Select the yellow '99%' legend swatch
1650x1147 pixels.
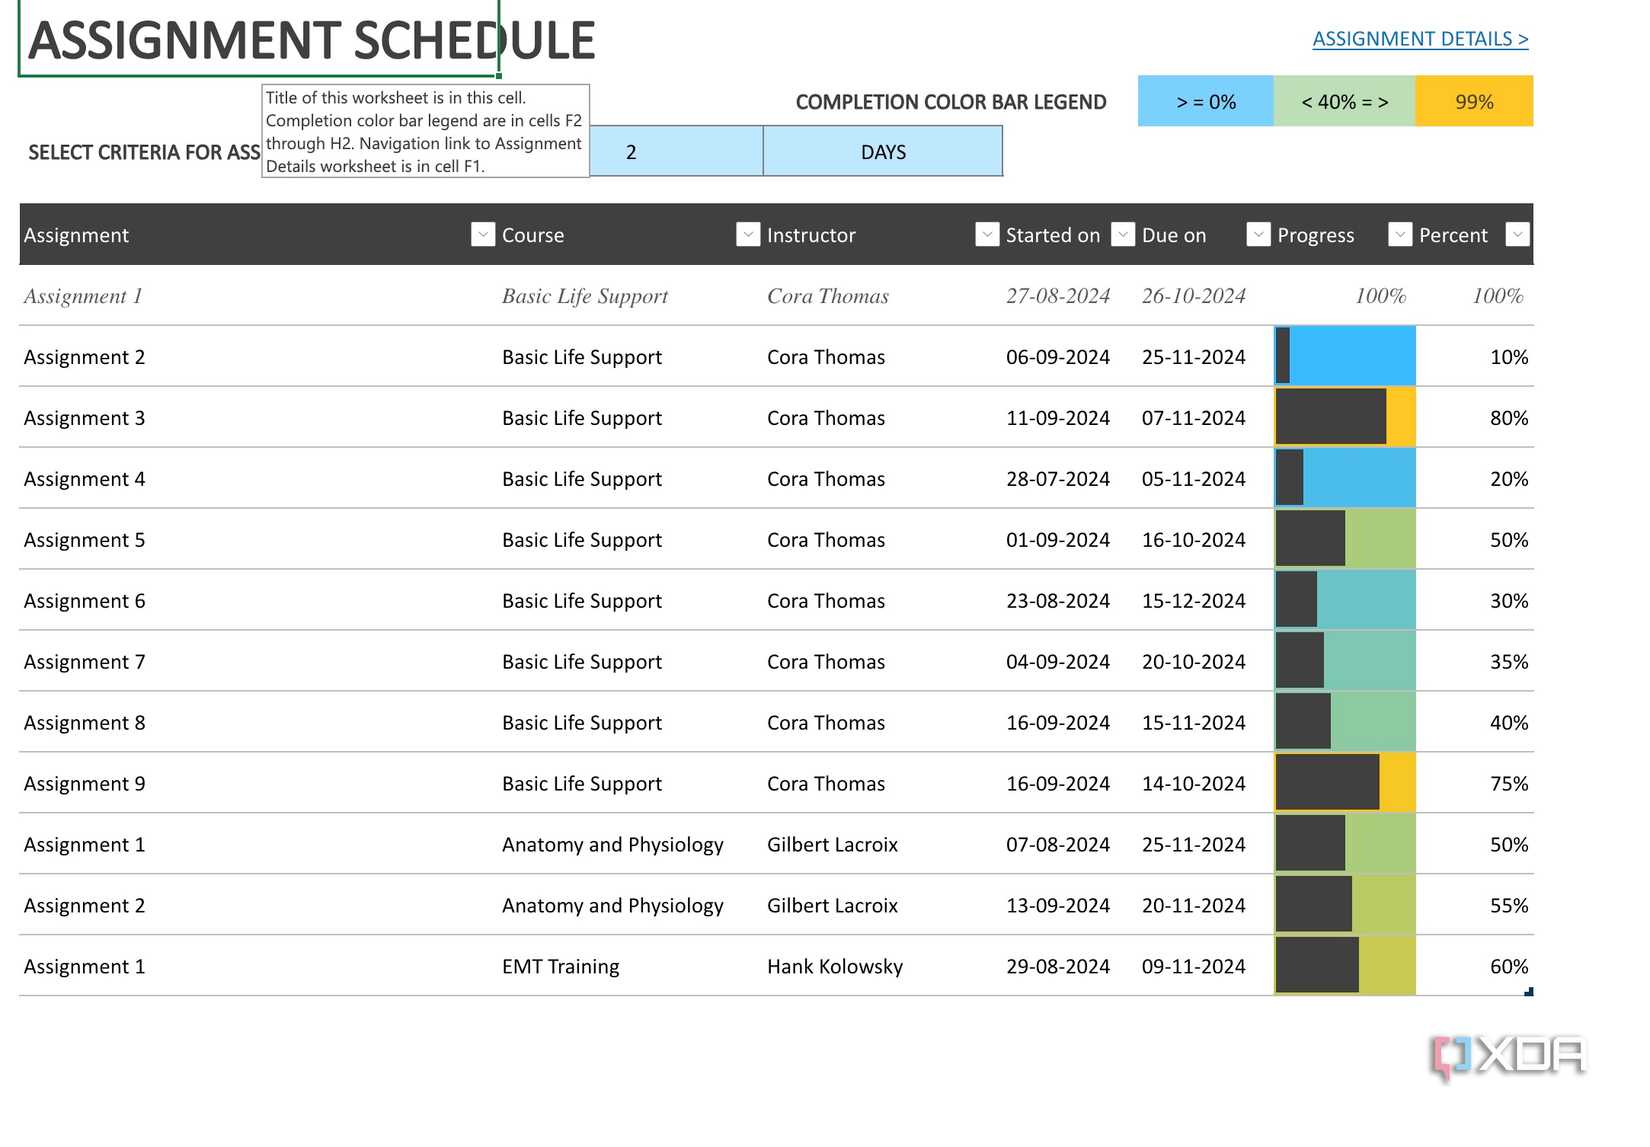[x=1474, y=101]
